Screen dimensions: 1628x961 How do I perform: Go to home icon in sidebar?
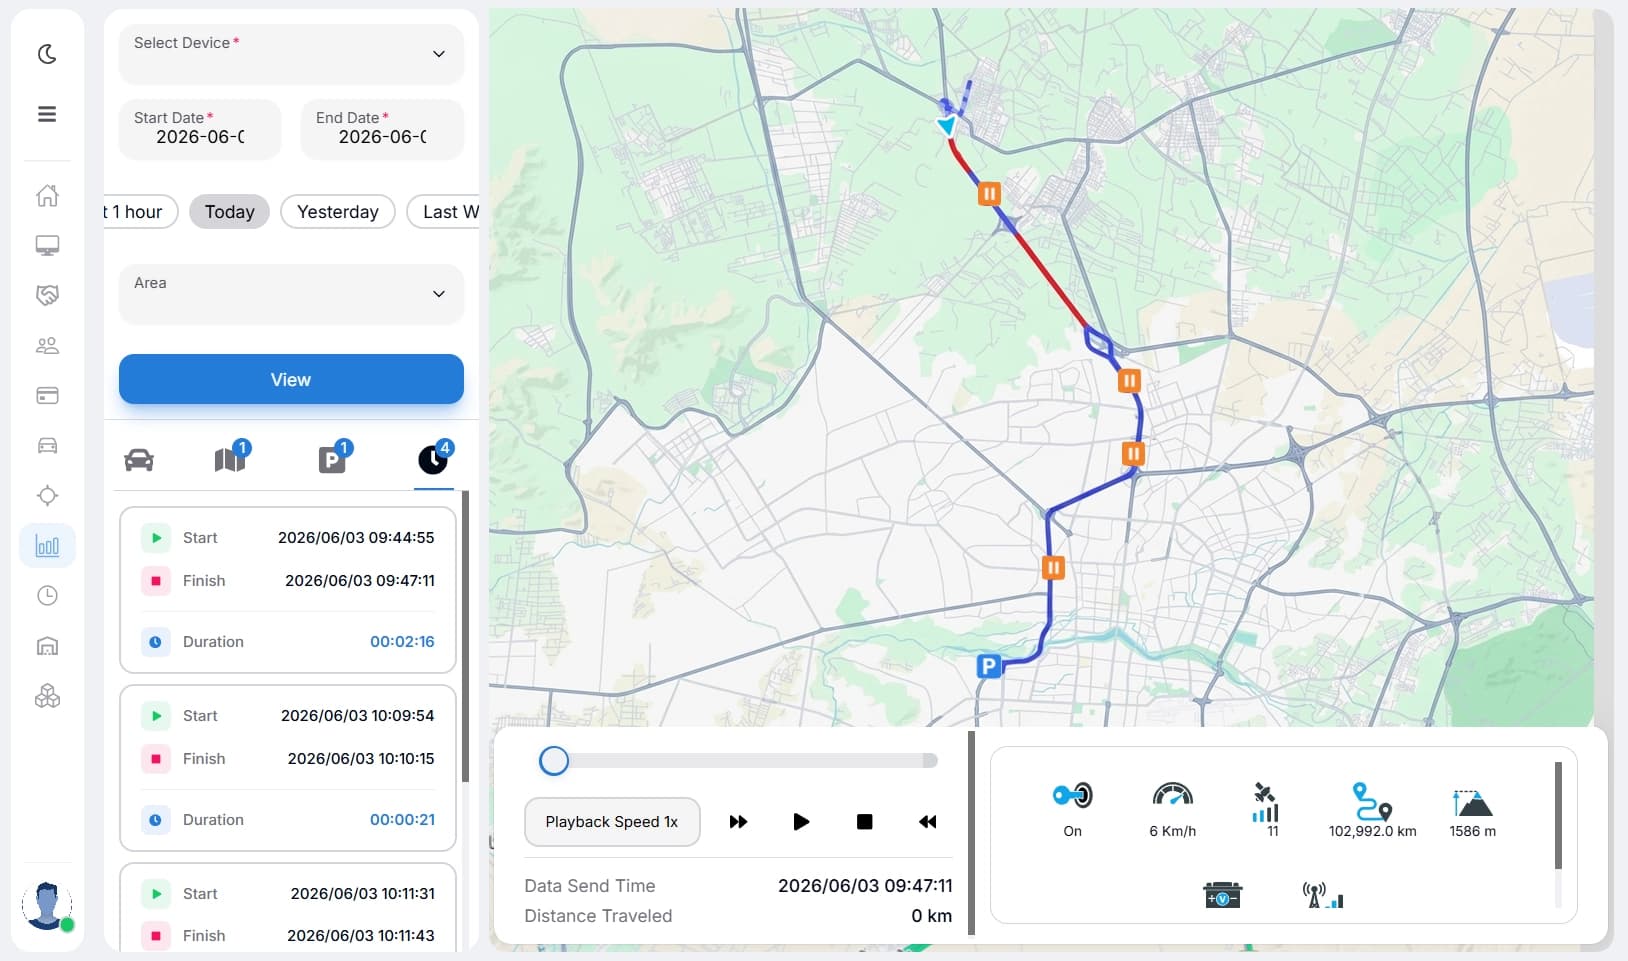[x=47, y=196]
